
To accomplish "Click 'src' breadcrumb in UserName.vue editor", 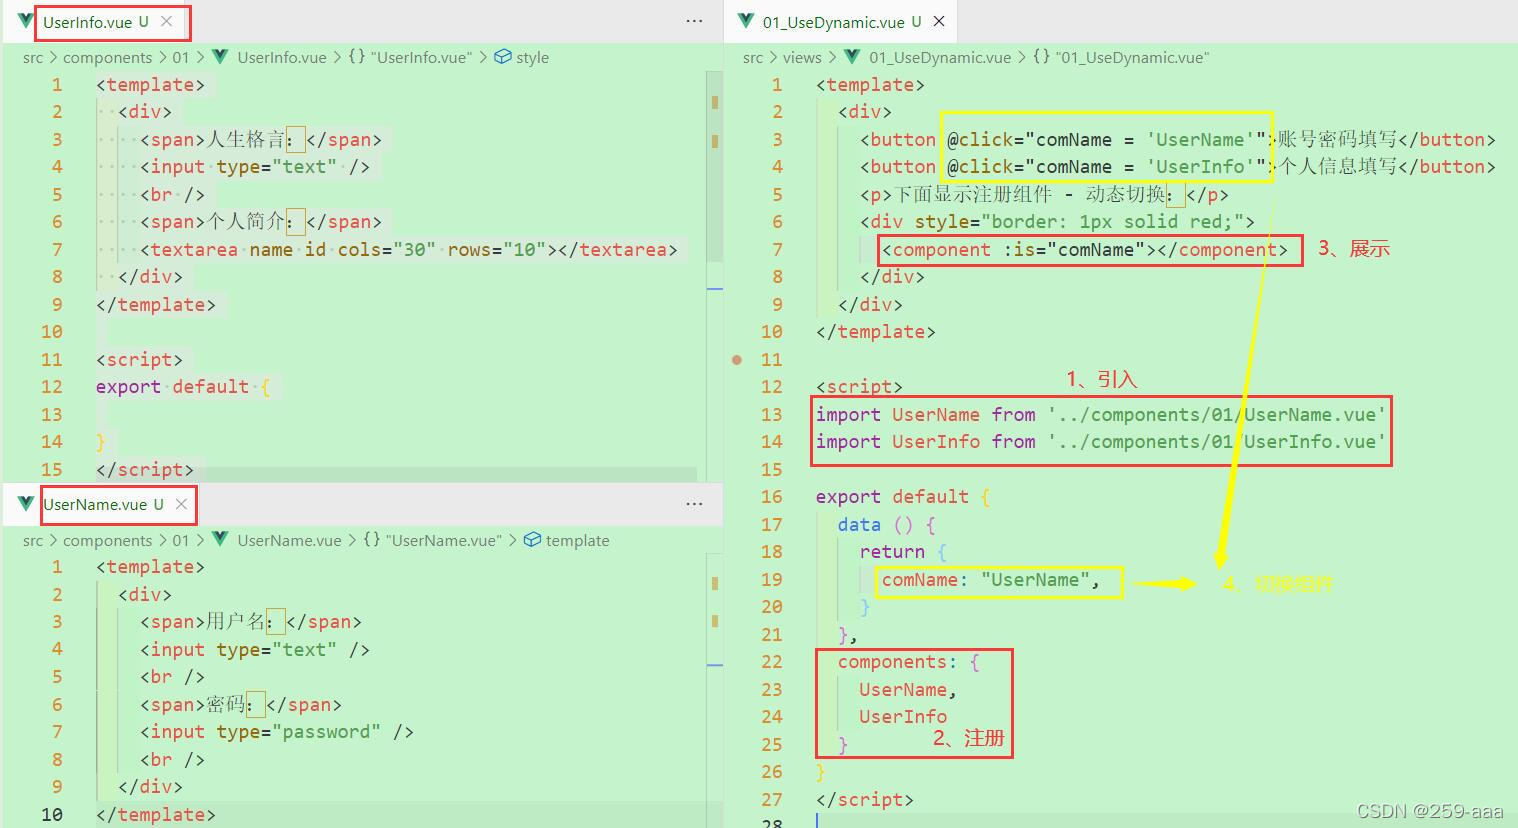I will (x=33, y=540).
